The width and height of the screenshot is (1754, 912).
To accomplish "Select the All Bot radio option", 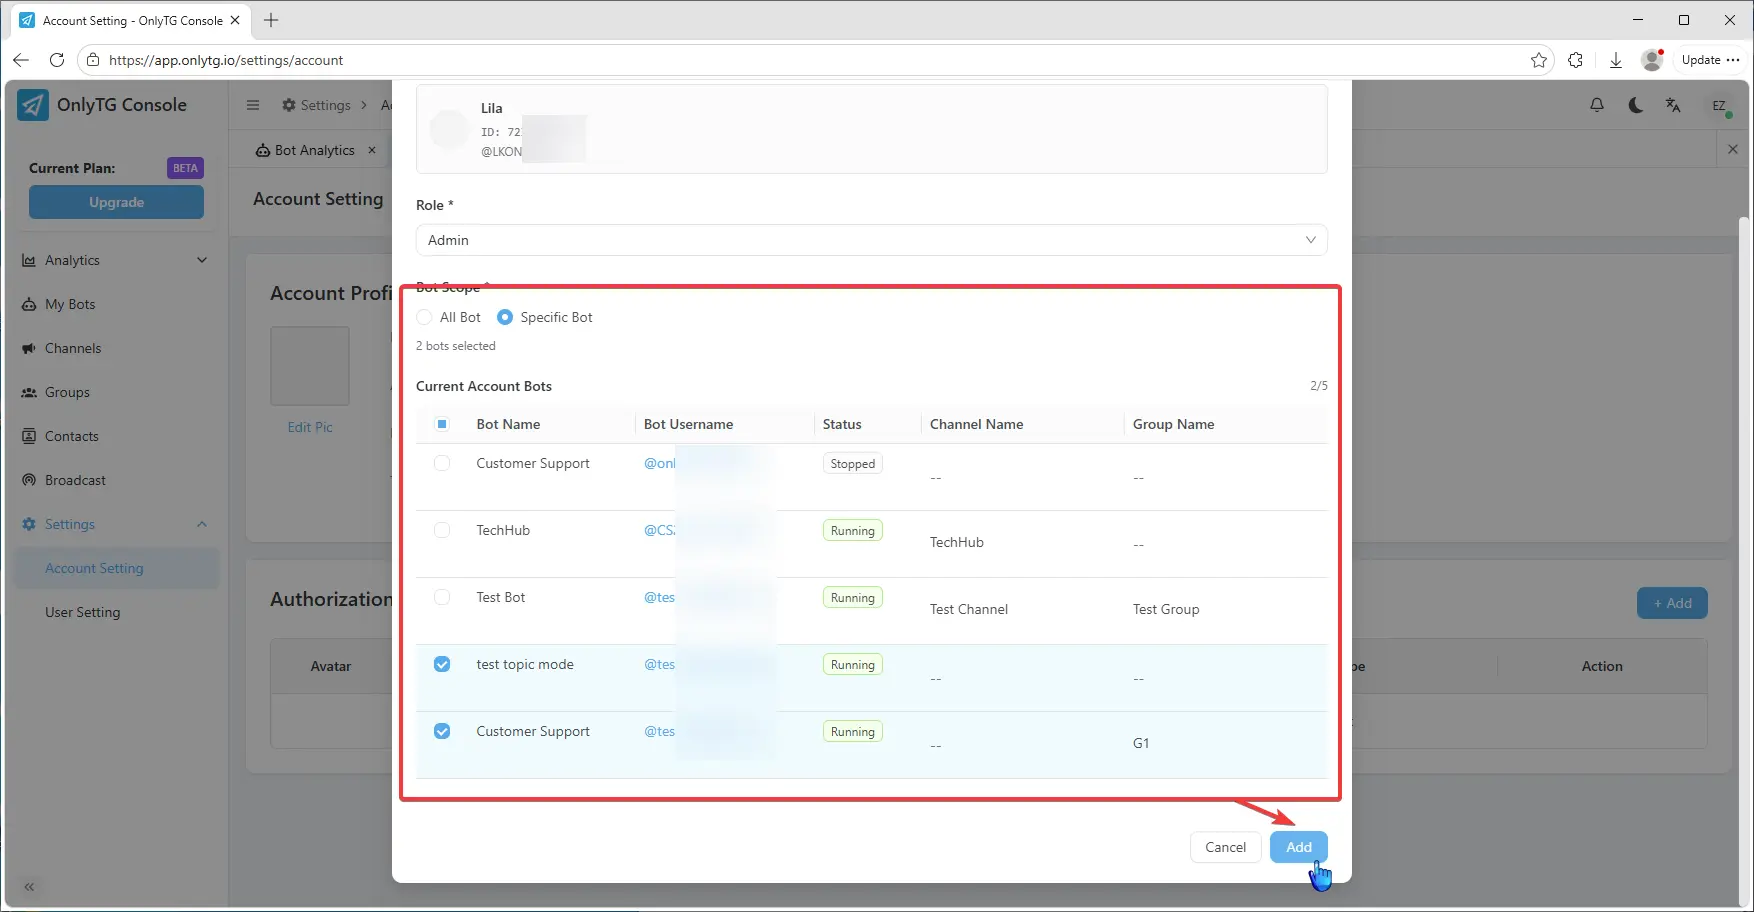I will point(425,317).
